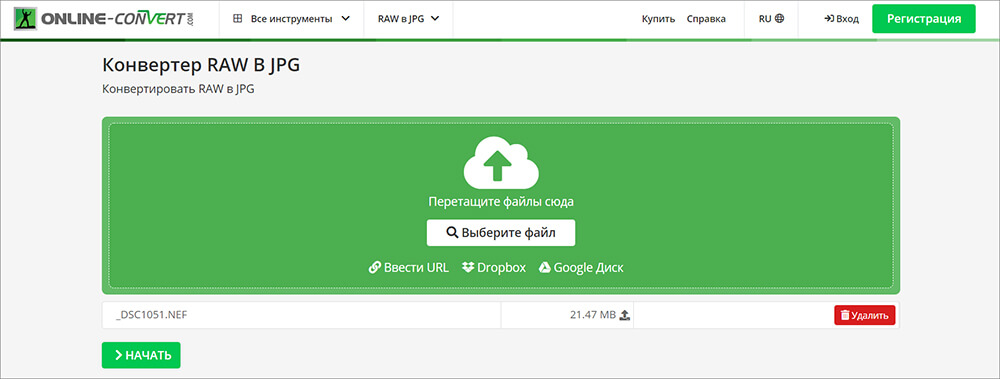Click the 21.47 MB file size
This screenshot has width=1000, height=379.
click(x=593, y=315)
